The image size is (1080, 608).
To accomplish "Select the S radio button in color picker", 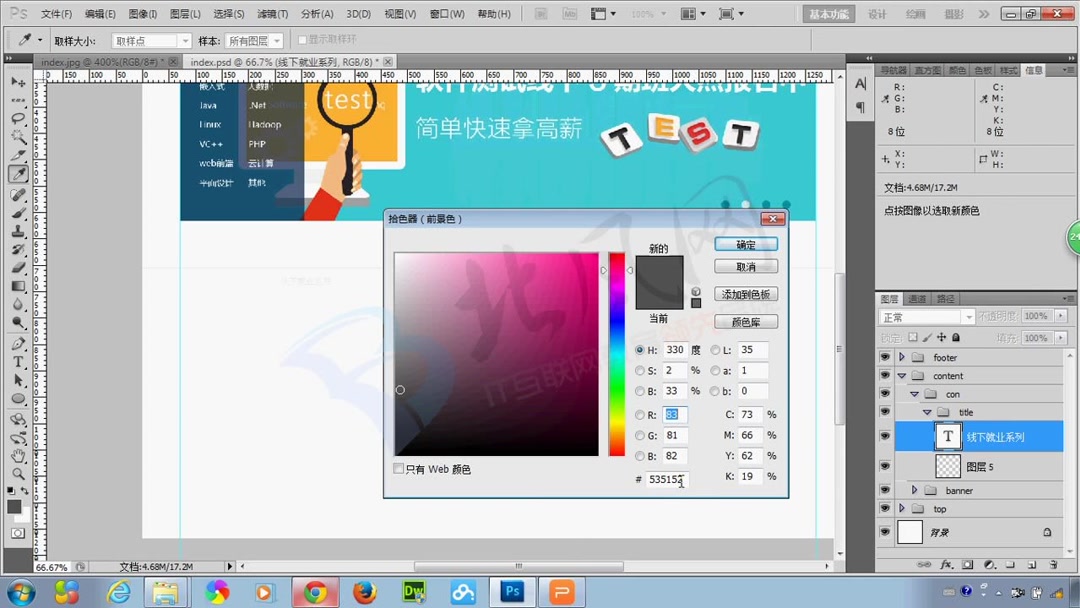I will (x=640, y=371).
